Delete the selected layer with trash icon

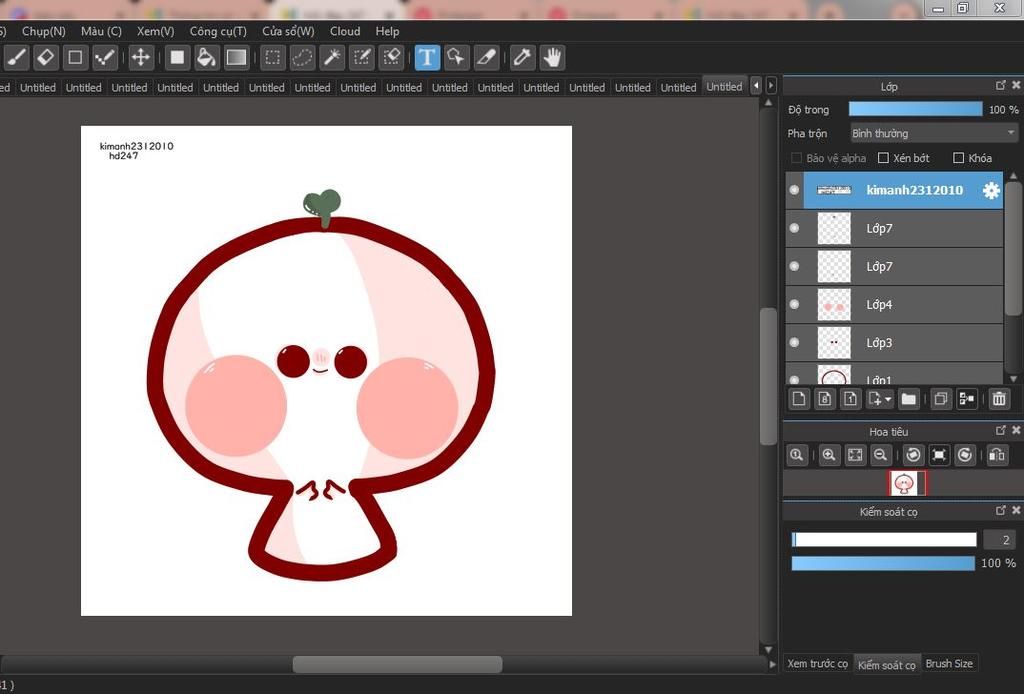[999, 399]
